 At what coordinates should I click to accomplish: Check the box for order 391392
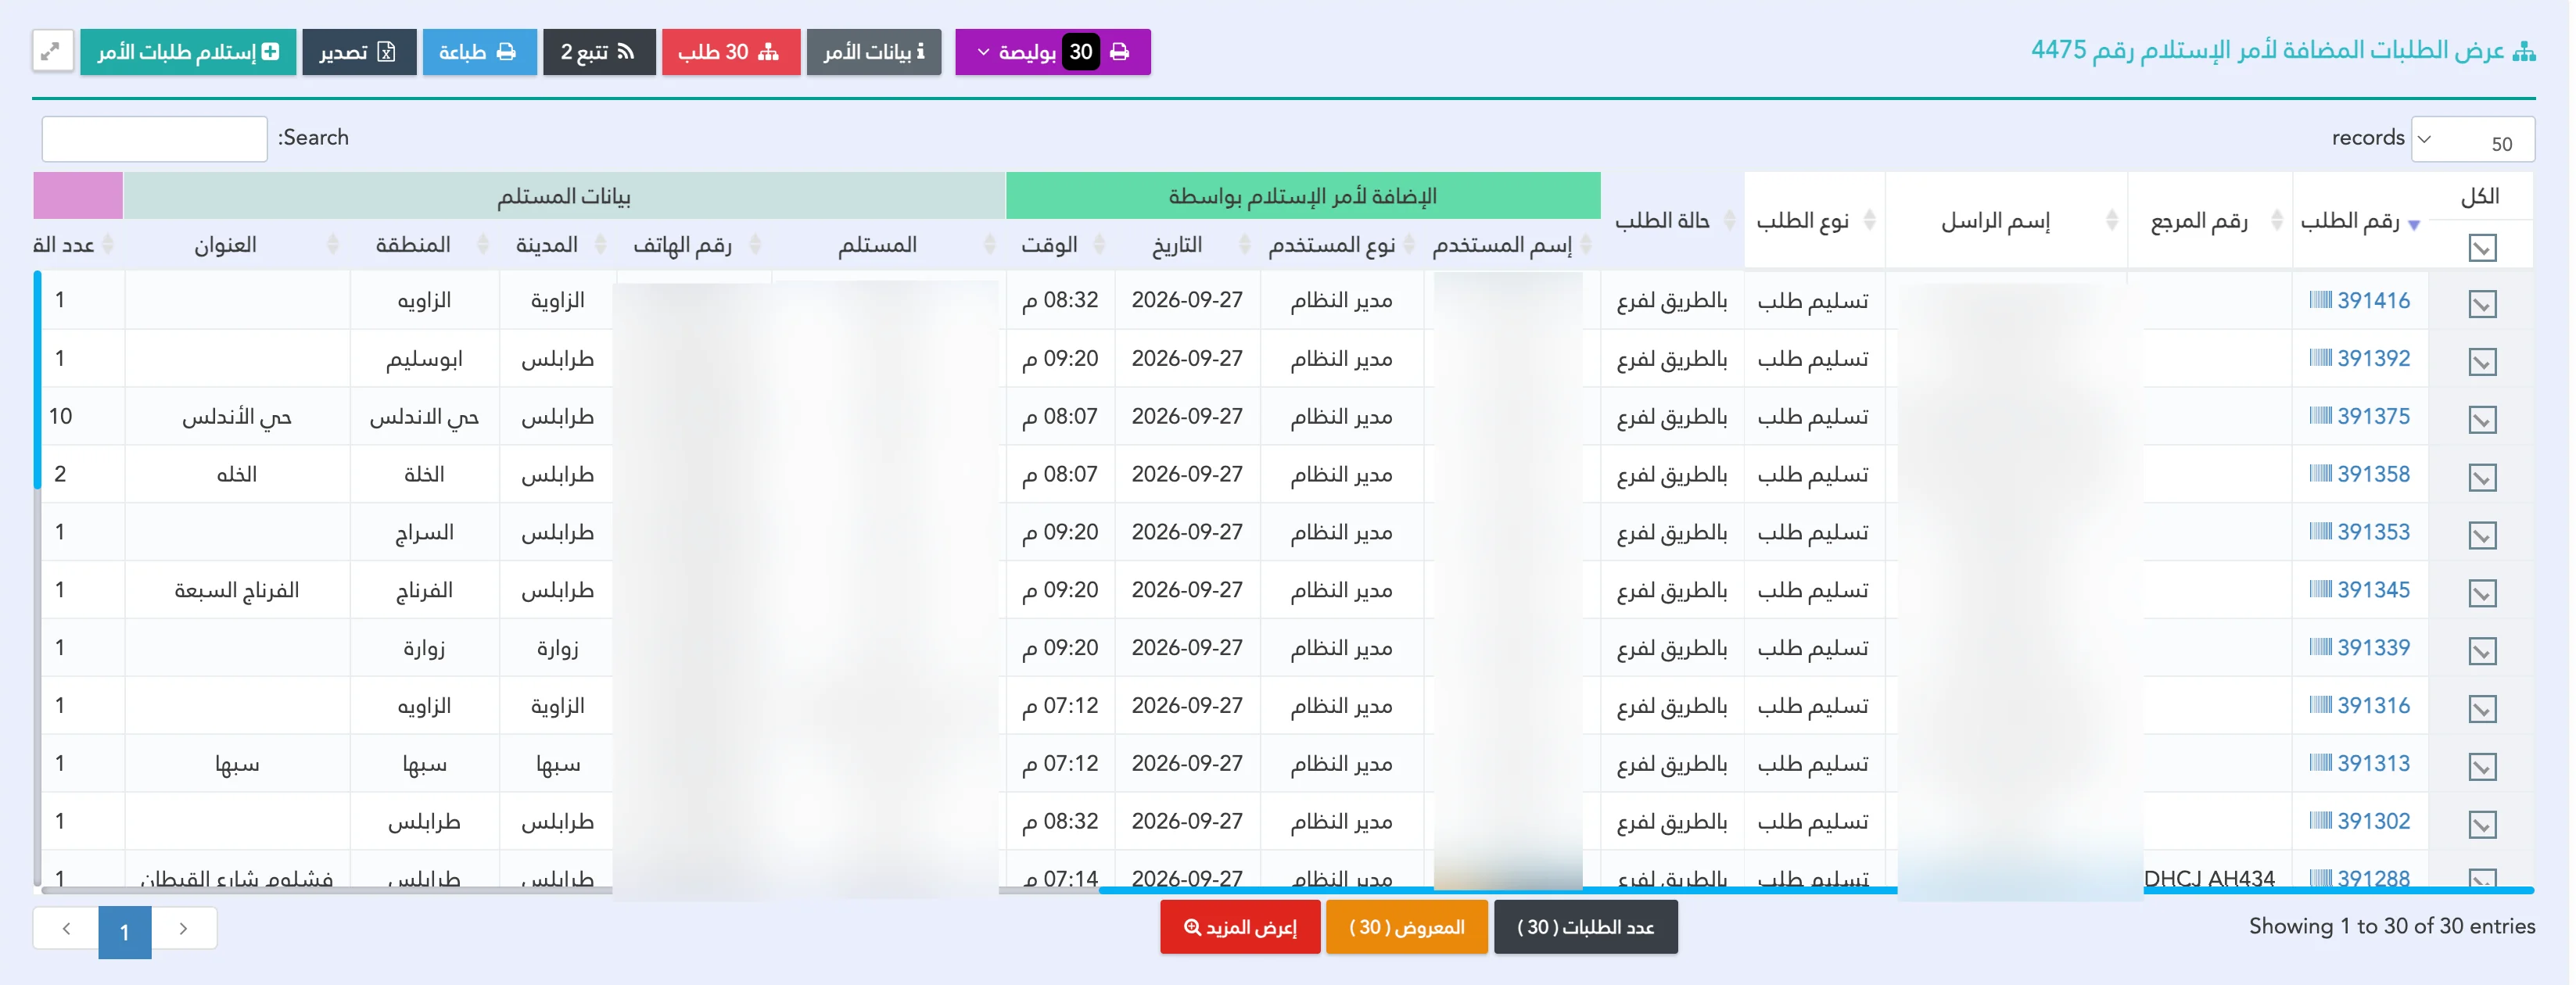click(2482, 361)
